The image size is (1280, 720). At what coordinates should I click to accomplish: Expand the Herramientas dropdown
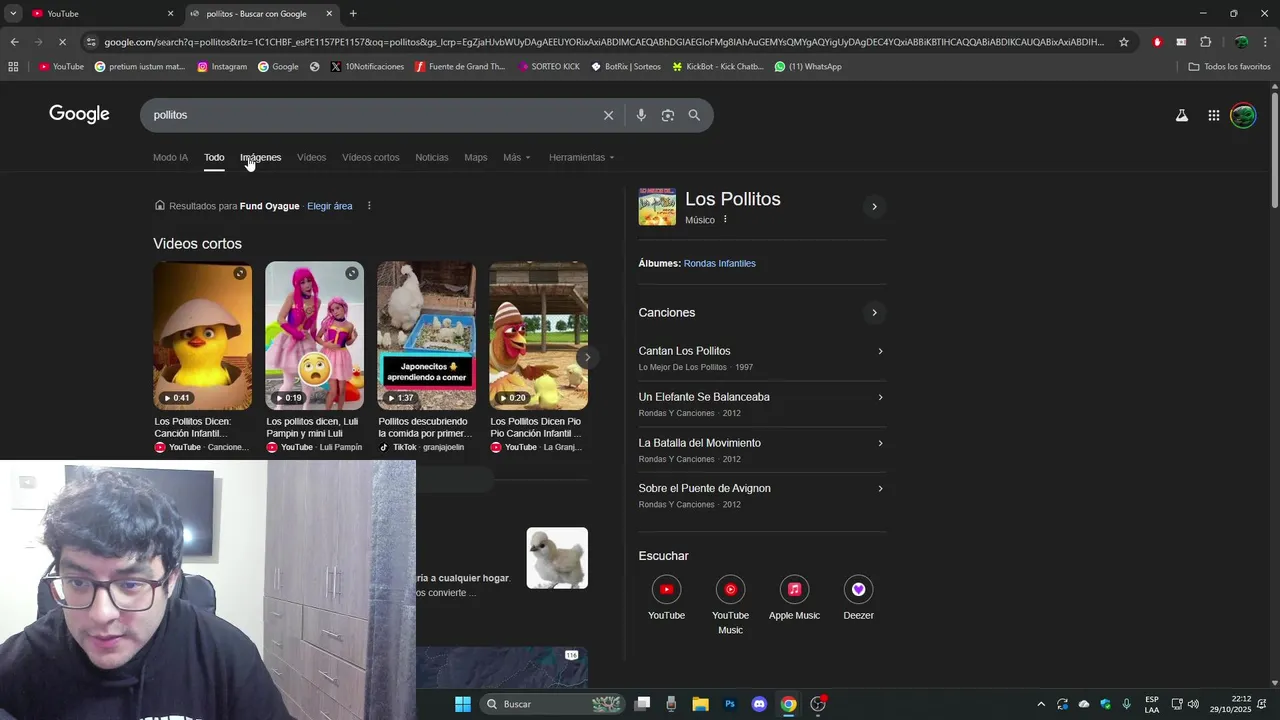point(582,157)
